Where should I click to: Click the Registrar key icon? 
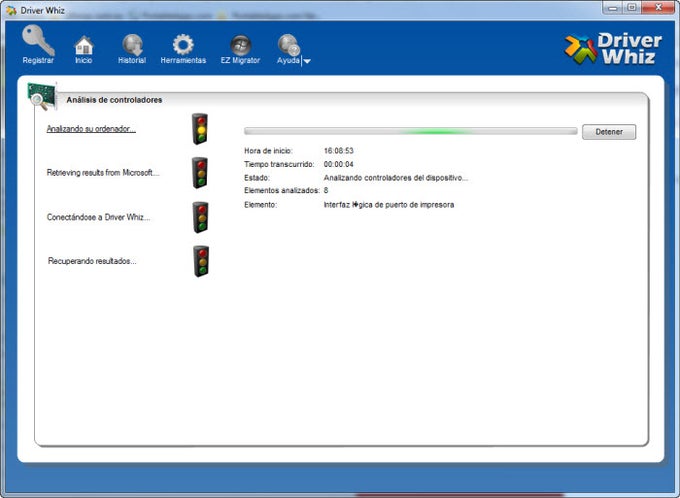38,40
